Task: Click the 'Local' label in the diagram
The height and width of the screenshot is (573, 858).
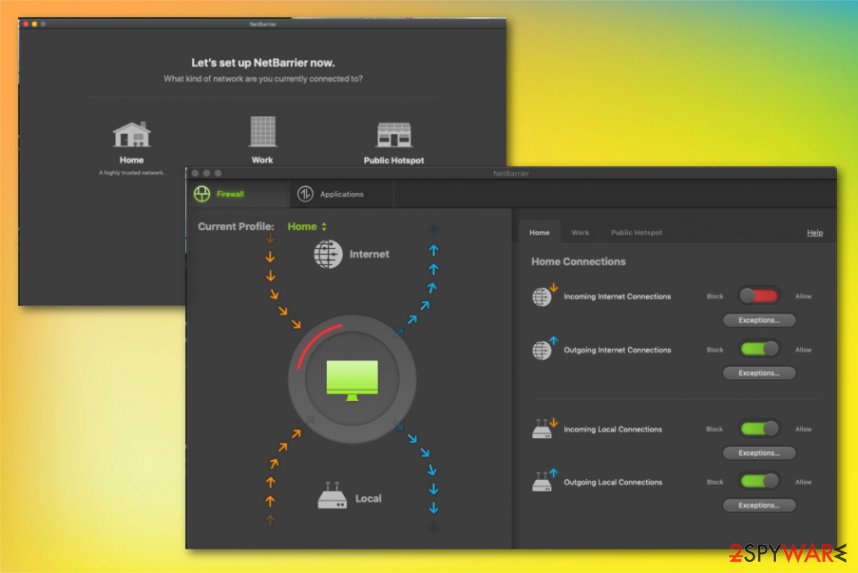Action: pos(368,499)
